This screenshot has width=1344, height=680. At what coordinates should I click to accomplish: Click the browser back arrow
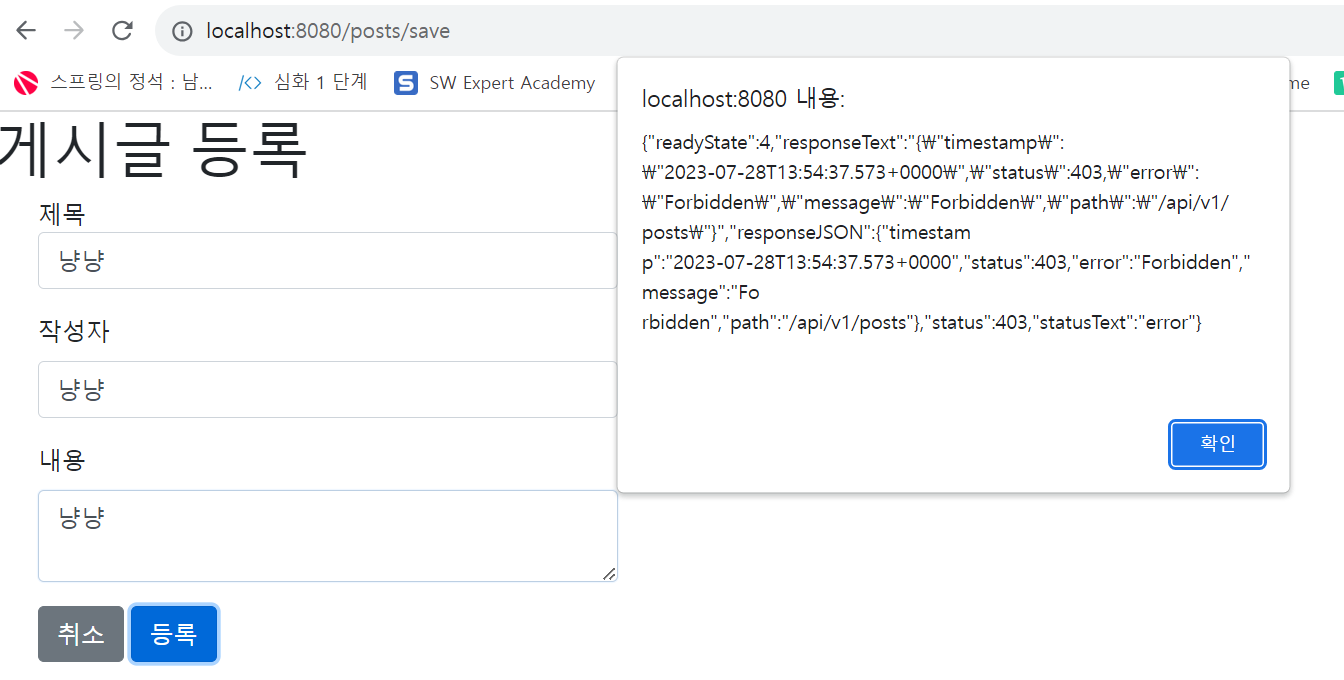pyautogui.click(x=26, y=31)
